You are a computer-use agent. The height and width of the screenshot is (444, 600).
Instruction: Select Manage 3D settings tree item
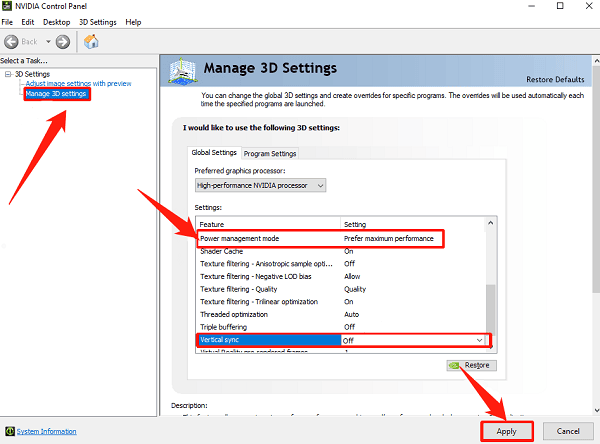(x=56, y=94)
